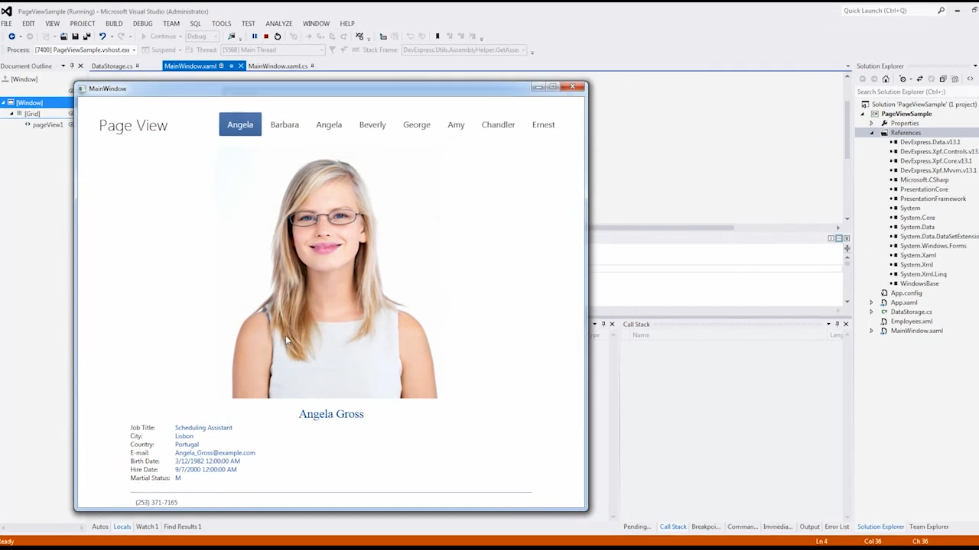Click the Pending Changes Filter icon
This screenshot has width=979, height=550.
tap(903, 79)
